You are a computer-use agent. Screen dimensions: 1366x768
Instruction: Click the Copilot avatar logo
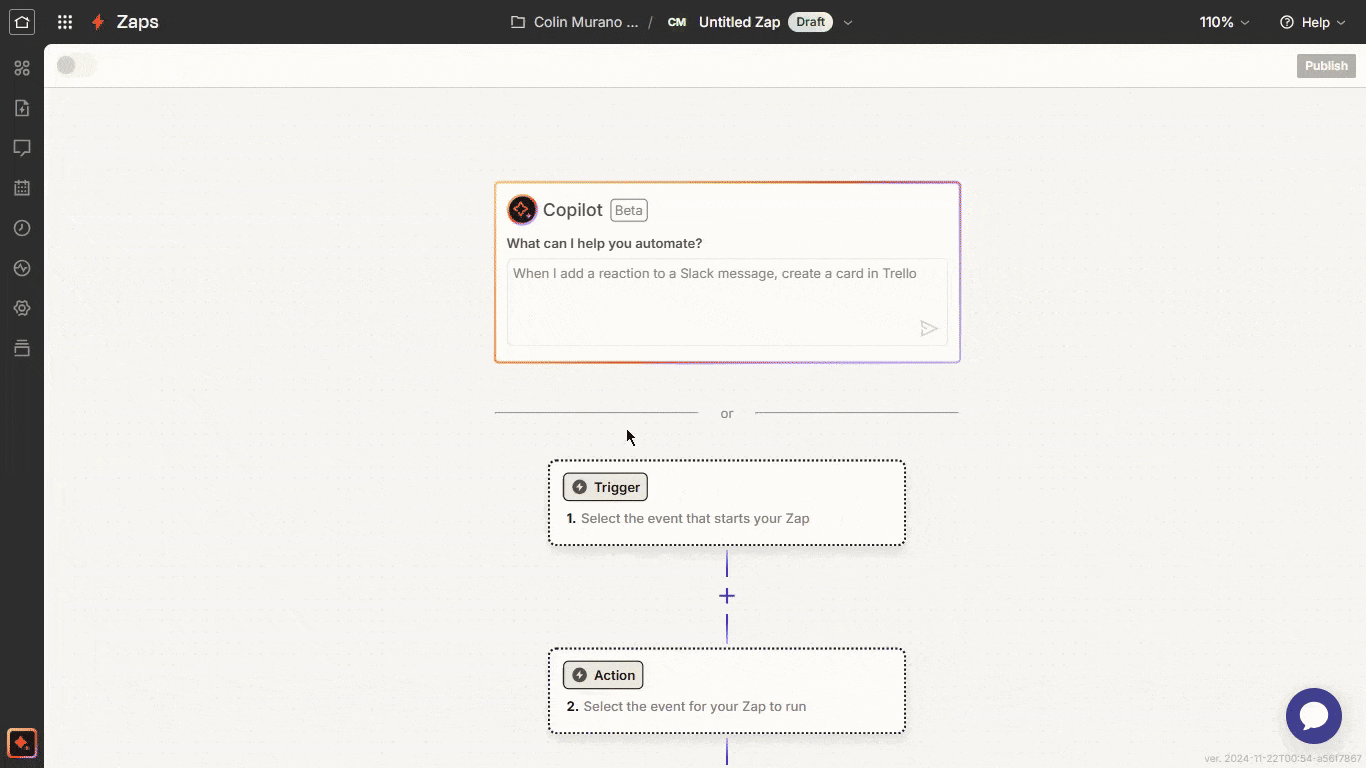pos(522,210)
